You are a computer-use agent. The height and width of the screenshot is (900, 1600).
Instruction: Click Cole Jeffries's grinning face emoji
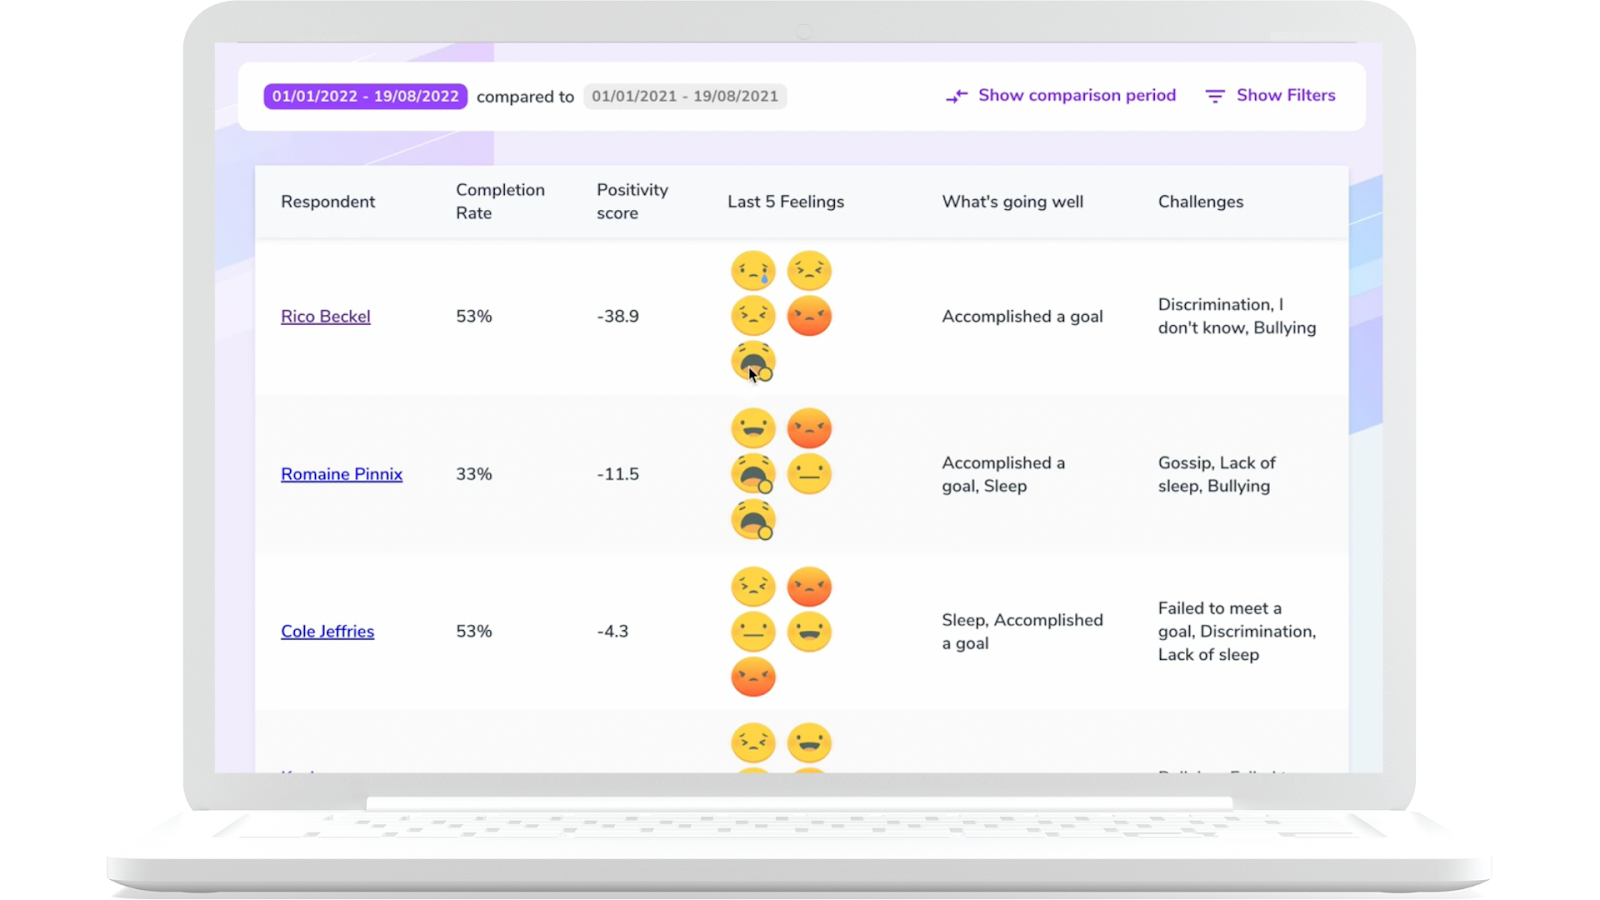[x=809, y=632]
